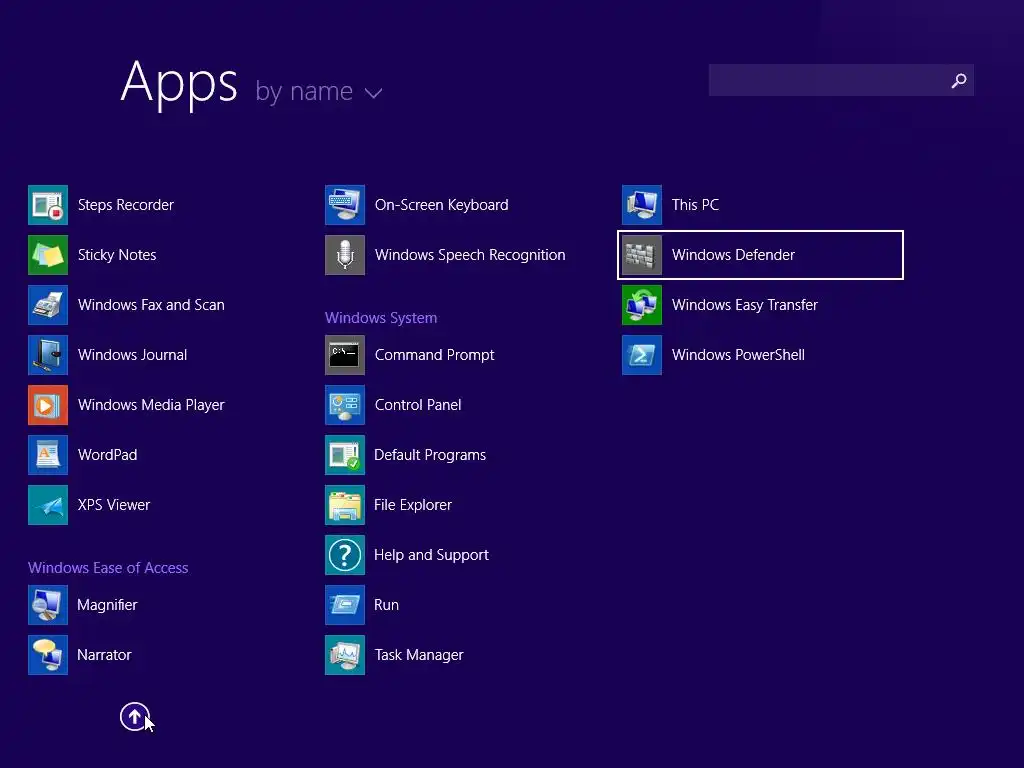Open Steps Recorder app icon
This screenshot has height=768, width=1024.
48,205
